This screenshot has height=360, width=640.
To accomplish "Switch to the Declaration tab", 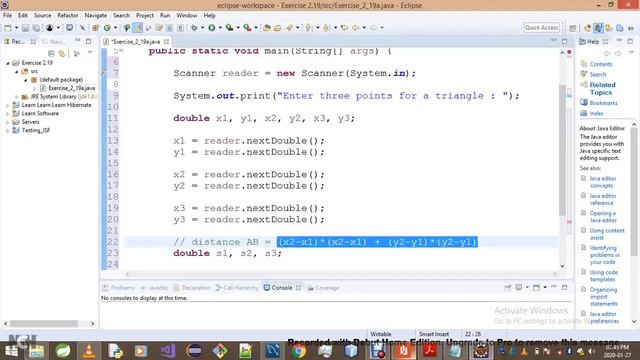I will pos(192,288).
